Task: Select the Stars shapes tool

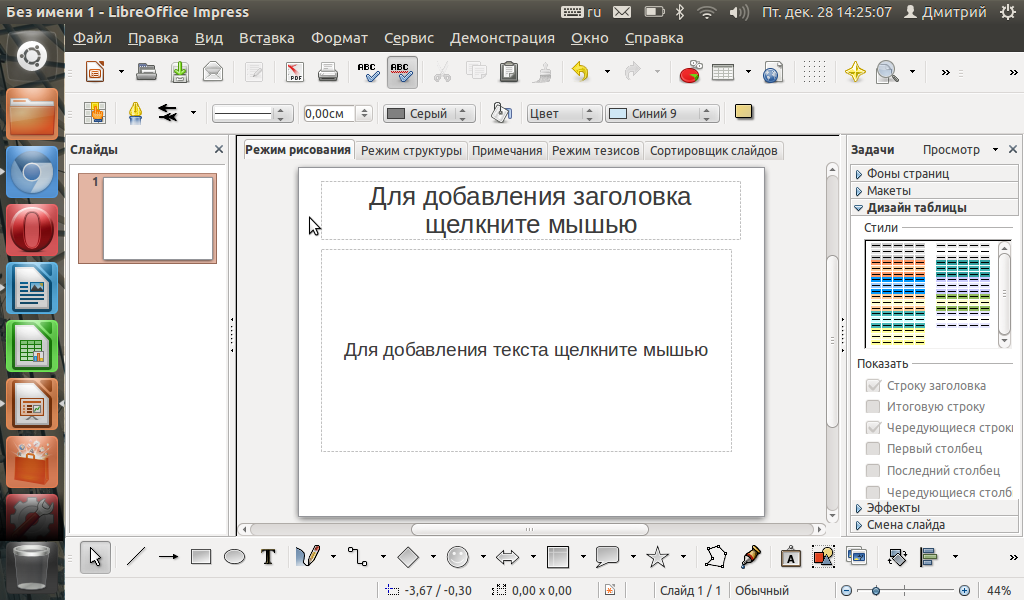Action: point(658,557)
